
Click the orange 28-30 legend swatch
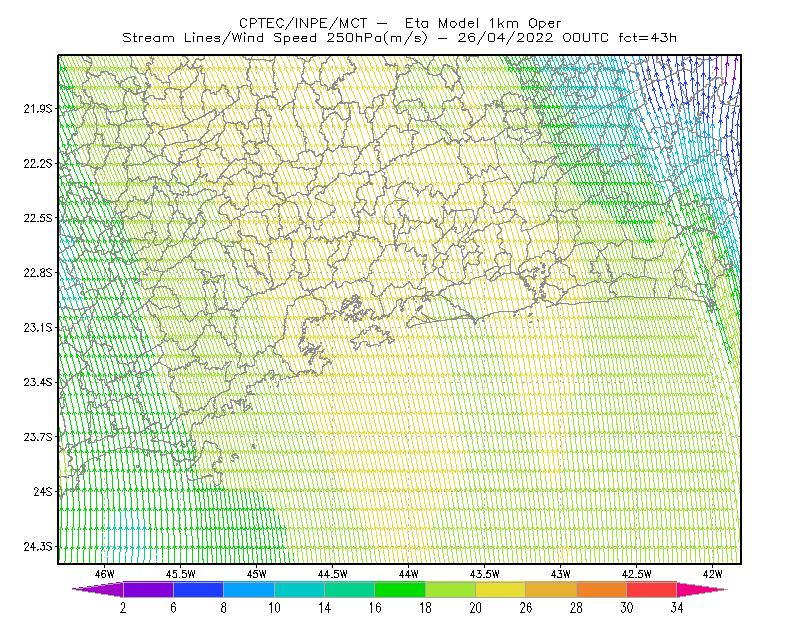pyautogui.click(x=602, y=589)
